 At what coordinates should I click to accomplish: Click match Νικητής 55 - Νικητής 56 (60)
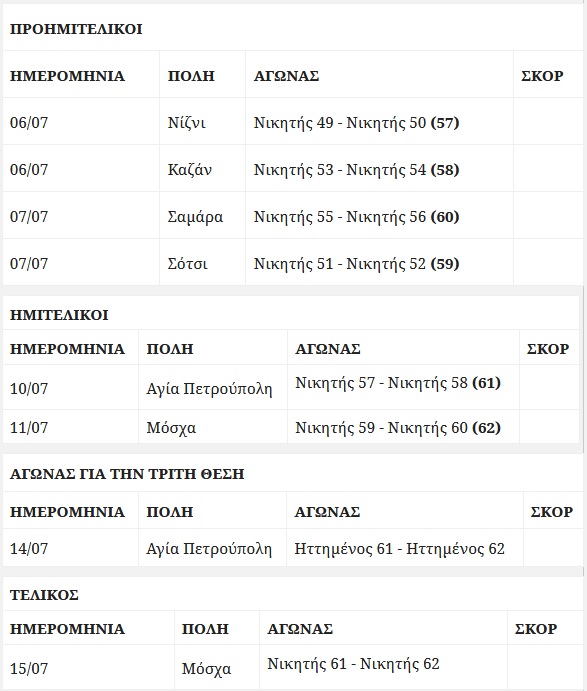(x=357, y=217)
